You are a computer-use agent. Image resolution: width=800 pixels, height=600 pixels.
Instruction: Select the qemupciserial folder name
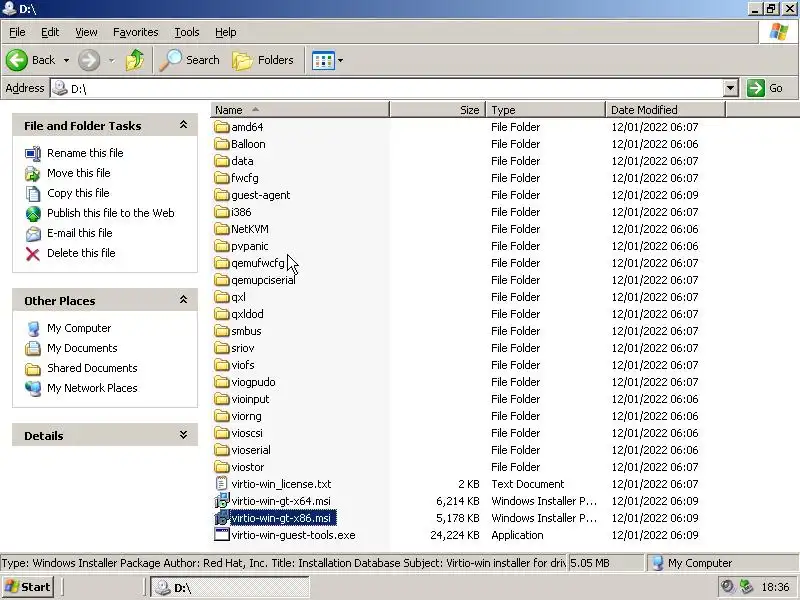tap(263, 280)
